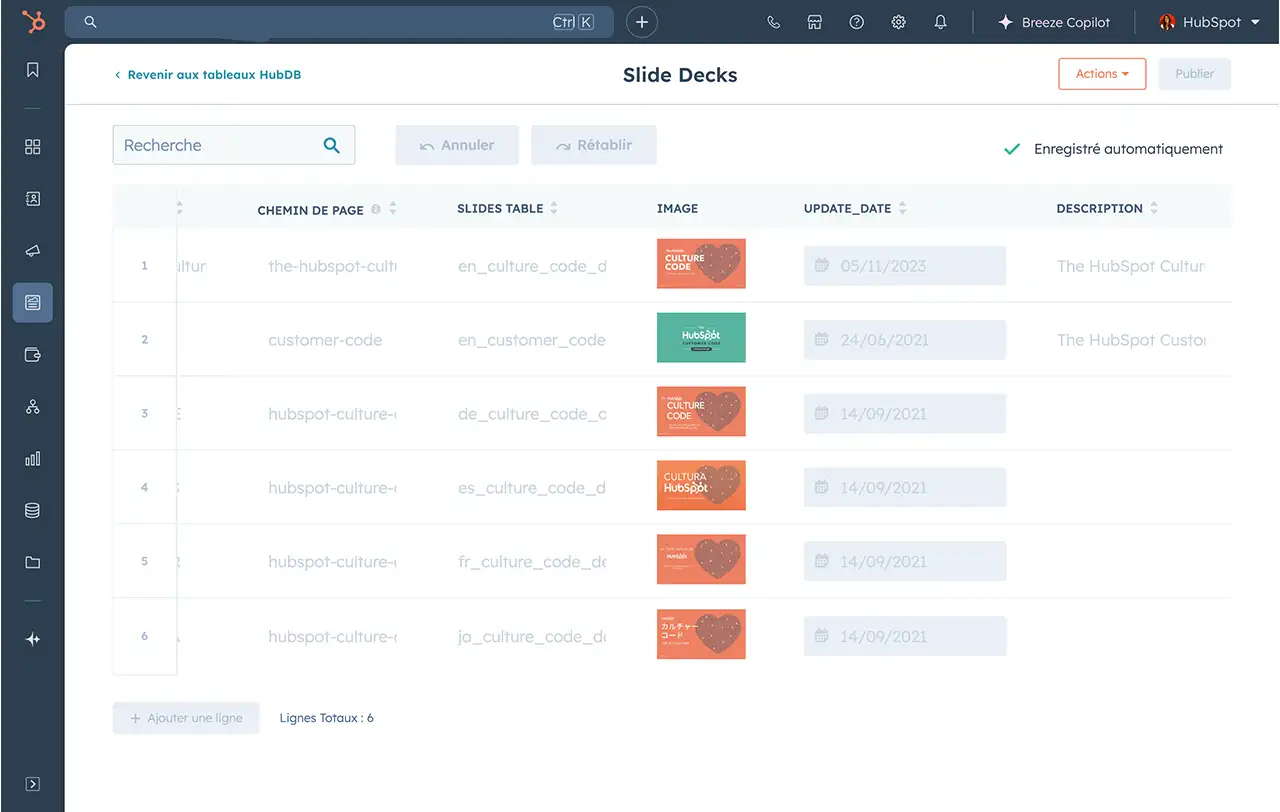
Task: Sort by SLIDES TABLE column header
Action: point(554,209)
